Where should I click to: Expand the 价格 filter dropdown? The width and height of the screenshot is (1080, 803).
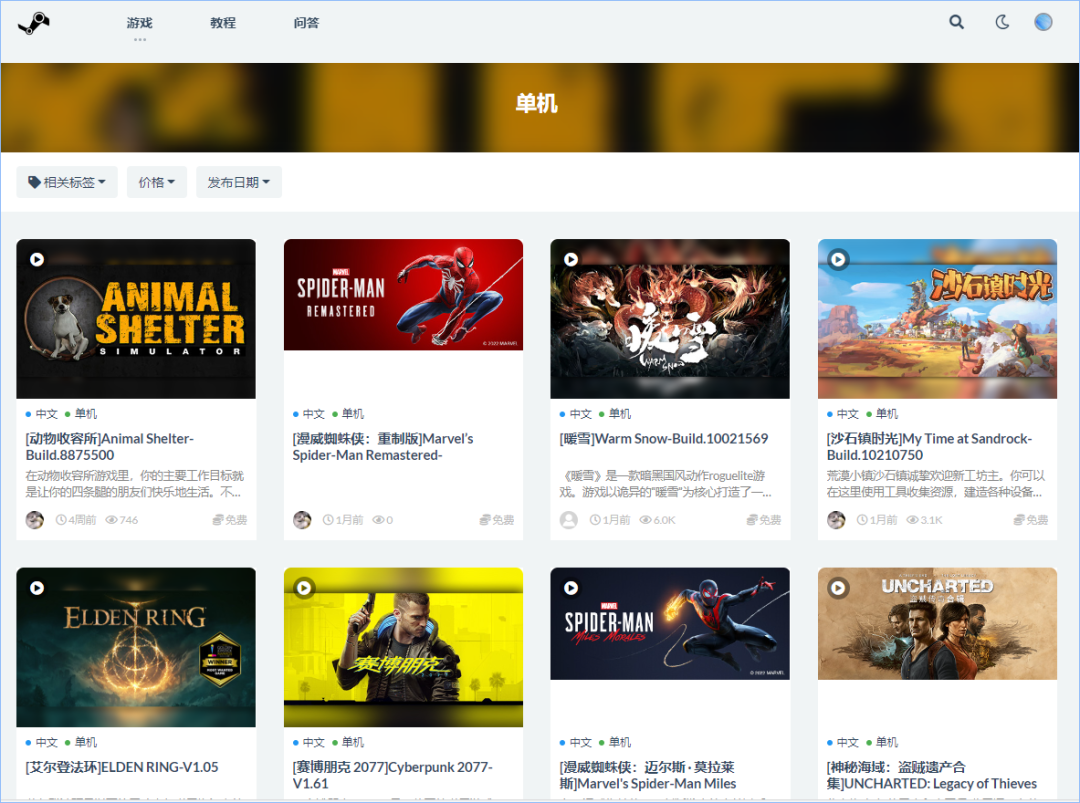click(x=156, y=182)
